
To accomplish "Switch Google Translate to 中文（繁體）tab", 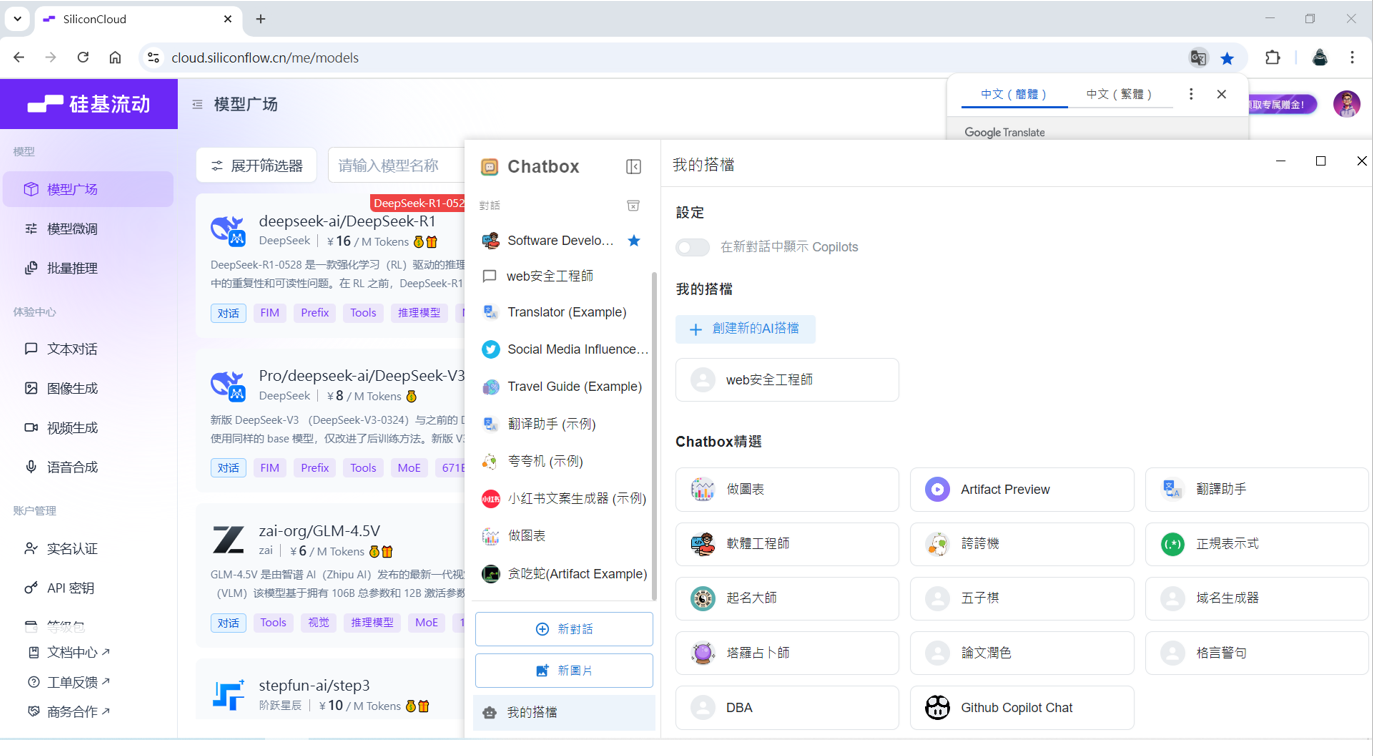I will pos(1119,94).
